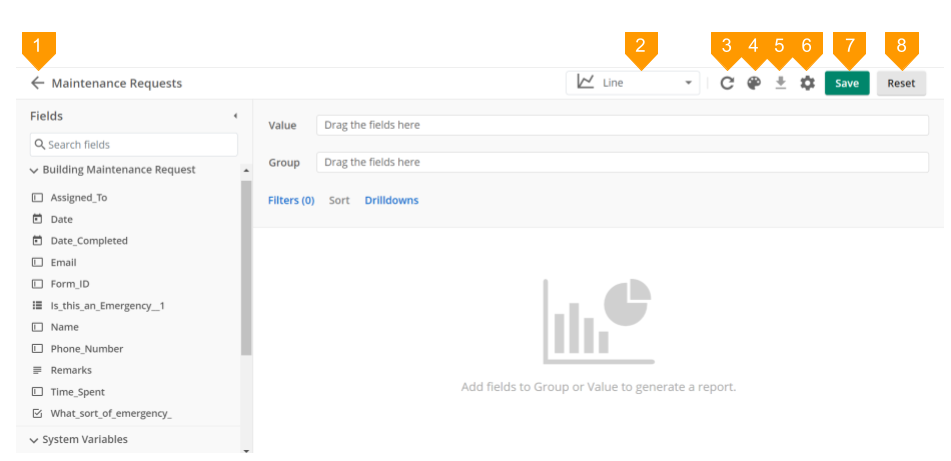Image resolution: width=951 pixels, height=461 pixels.
Task: Click the back arrow beside Maintenance Requests
Action: [x=38, y=83]
